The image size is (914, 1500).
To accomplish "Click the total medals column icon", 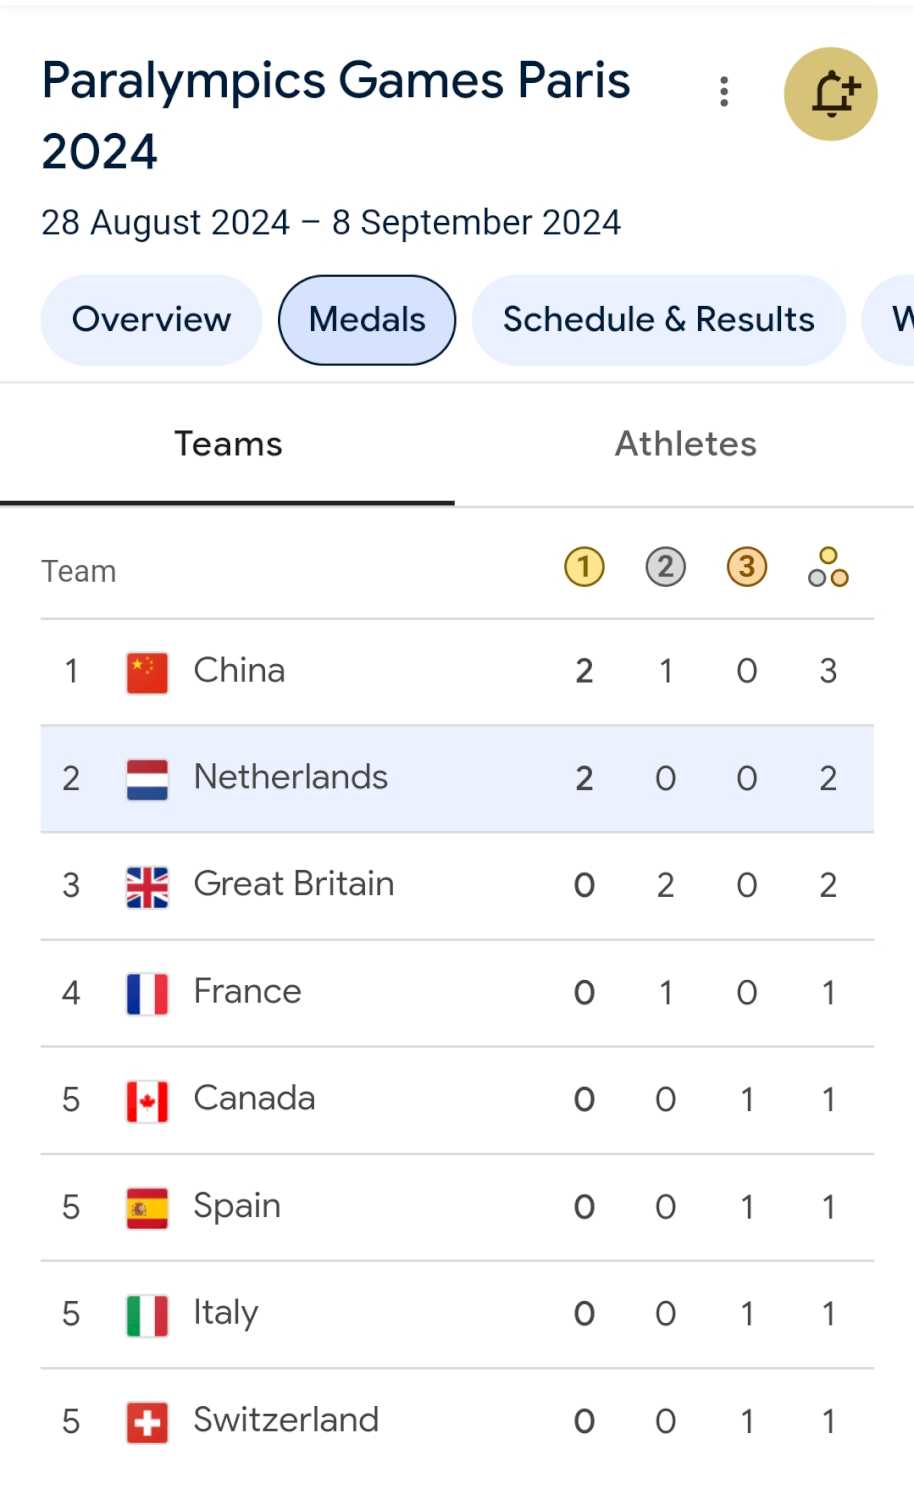I will pyautogui.click(x=828, y=567).
